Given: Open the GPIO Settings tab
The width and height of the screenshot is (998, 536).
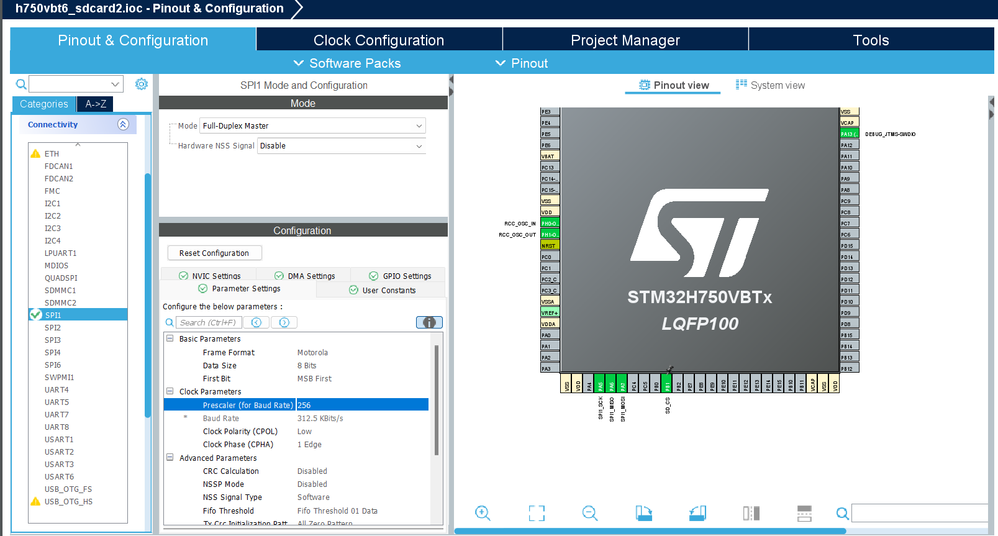Looking at the screenshot, I should 400,276.
